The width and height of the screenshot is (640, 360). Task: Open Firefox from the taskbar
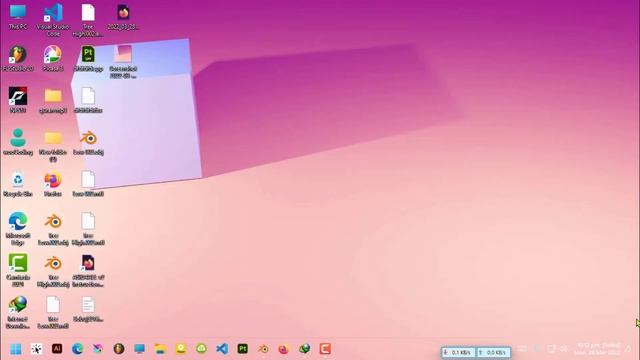(284, 349)
